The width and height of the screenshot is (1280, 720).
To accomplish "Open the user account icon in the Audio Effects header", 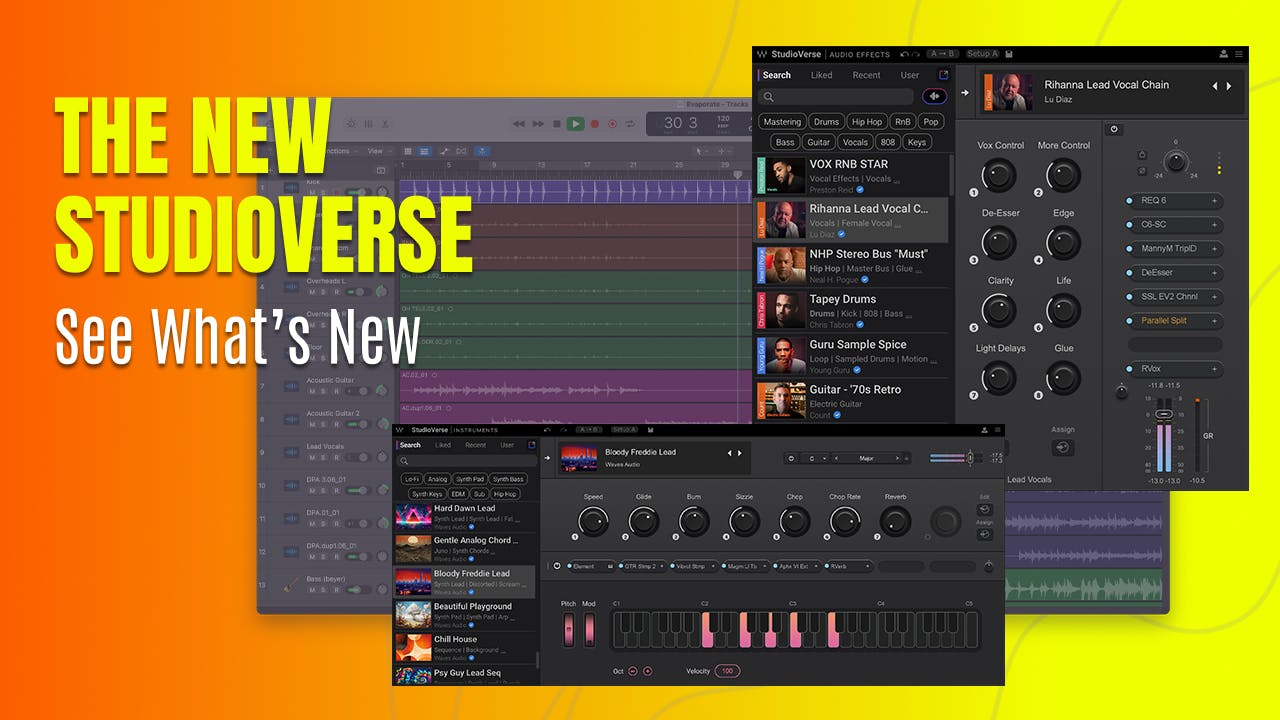I will pyautogui.click(x=1223, y=54).
